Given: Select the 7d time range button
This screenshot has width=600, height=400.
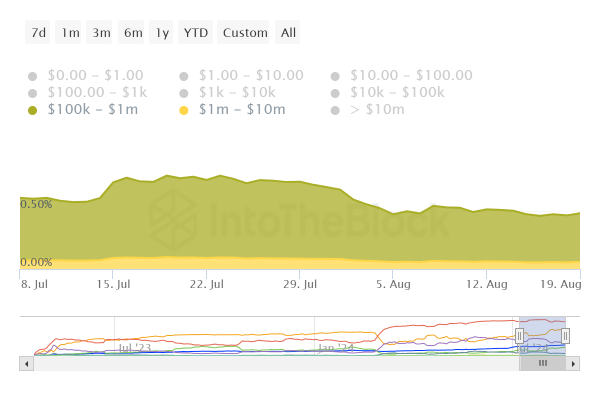Looking at the screenshot, I should point(39,33).
